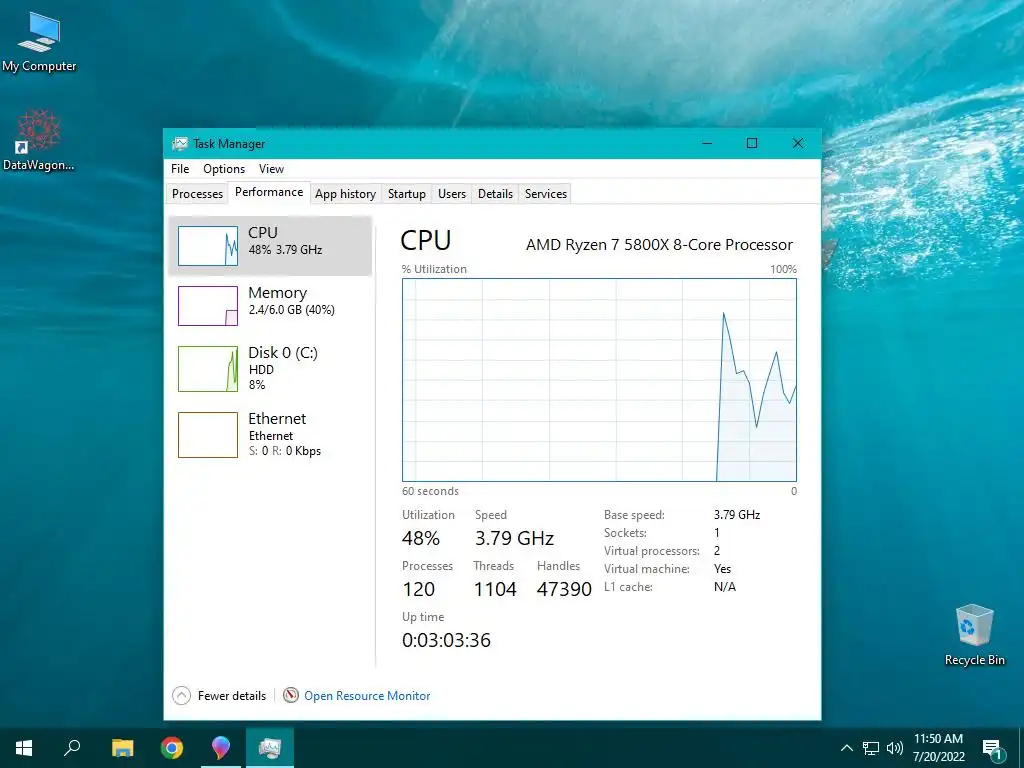Click the AMD Ryzen 7 5800X processor name

click(660, 245)
